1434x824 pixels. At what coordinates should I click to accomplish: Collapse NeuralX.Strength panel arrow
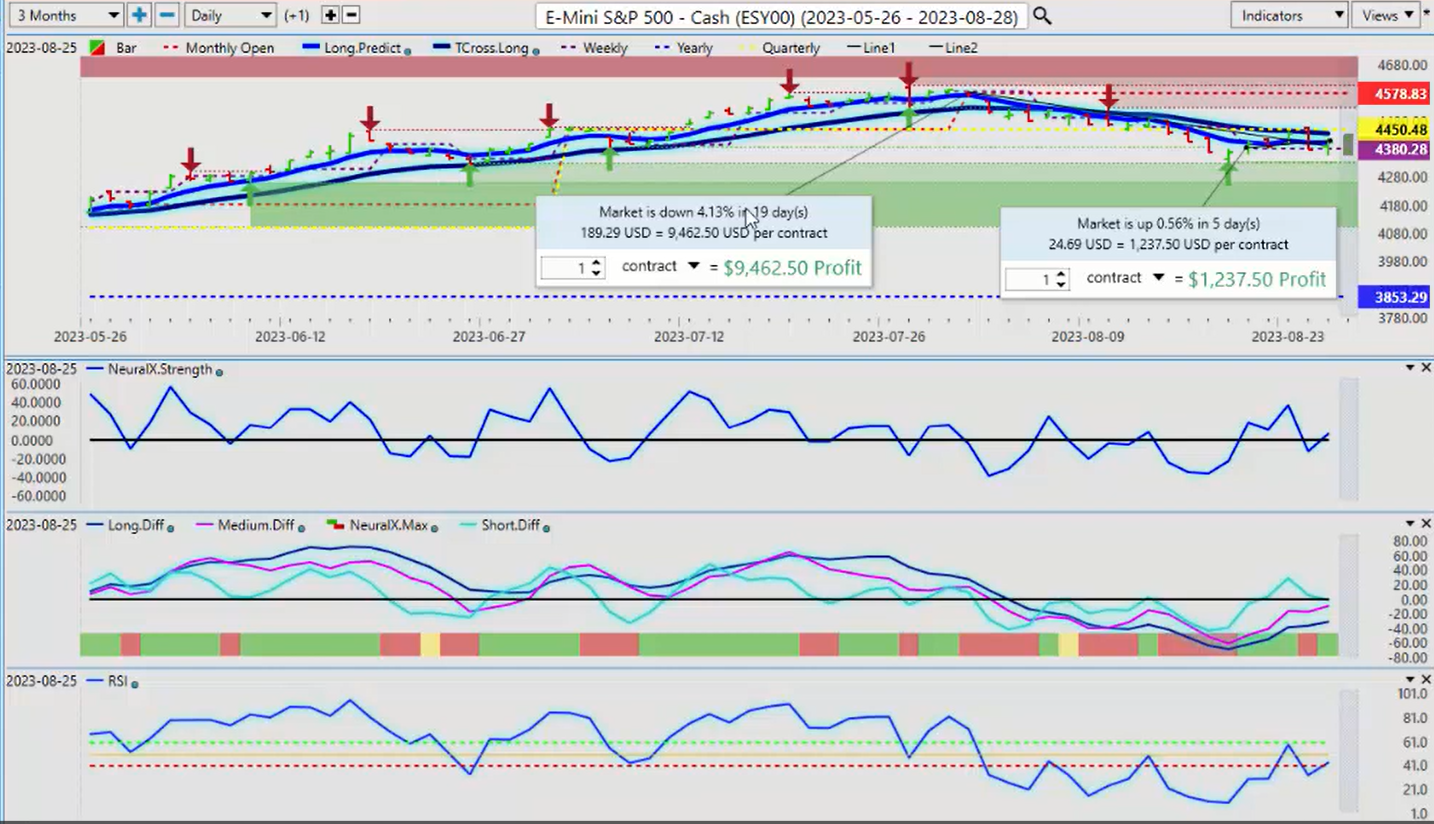pos(1410,368)
